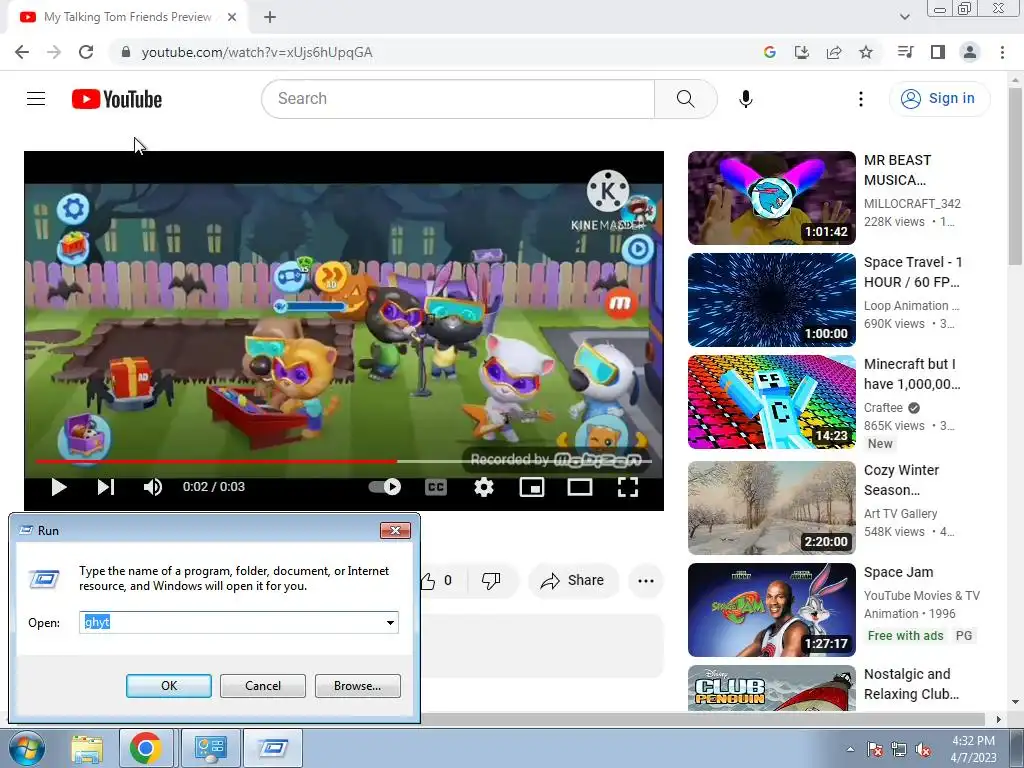This screenshot has width=1024, height=768.
Task: Toggle the autoplay switch
Action: click(385, 487)
